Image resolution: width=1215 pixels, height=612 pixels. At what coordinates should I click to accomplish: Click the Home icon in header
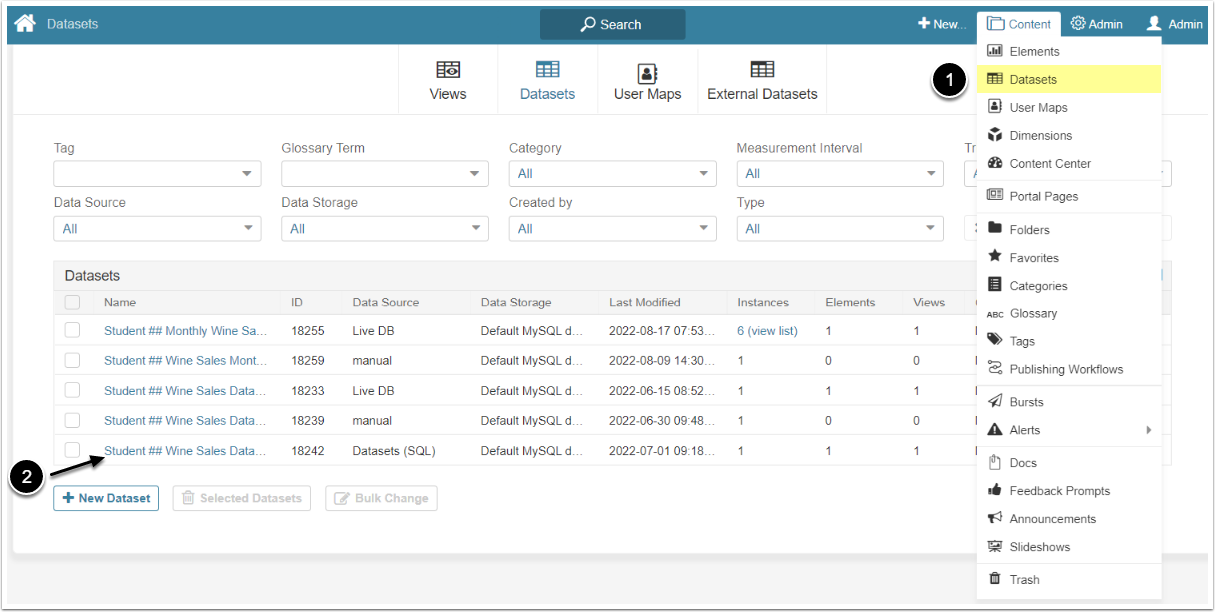25,23
